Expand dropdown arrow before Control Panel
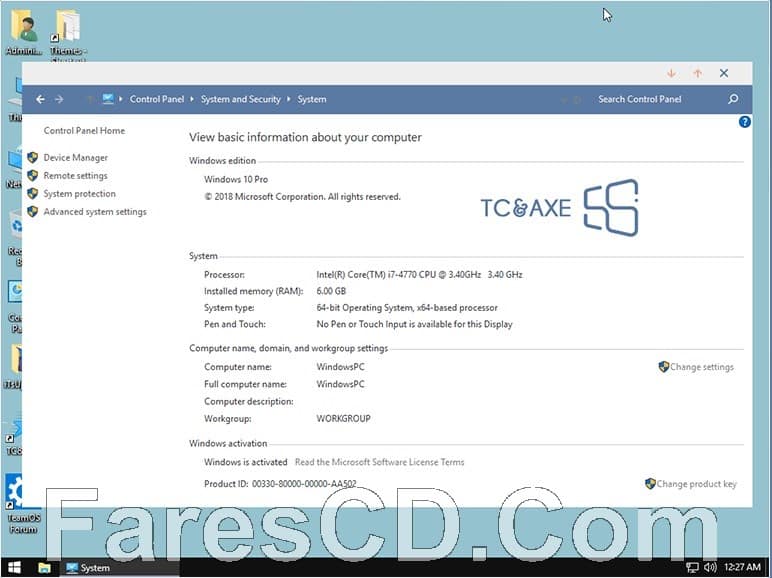The width and height of the screenshot is (772, 578). coord(121,99)
